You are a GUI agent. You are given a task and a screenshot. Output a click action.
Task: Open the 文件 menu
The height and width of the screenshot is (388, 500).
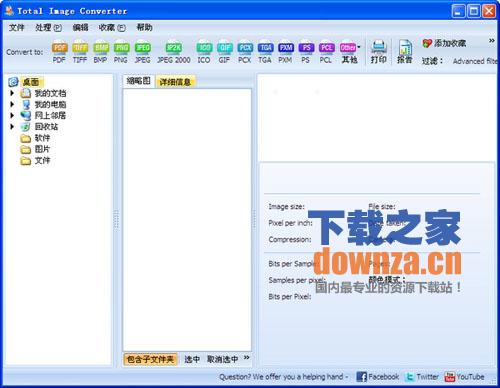(x=17, y=27)
